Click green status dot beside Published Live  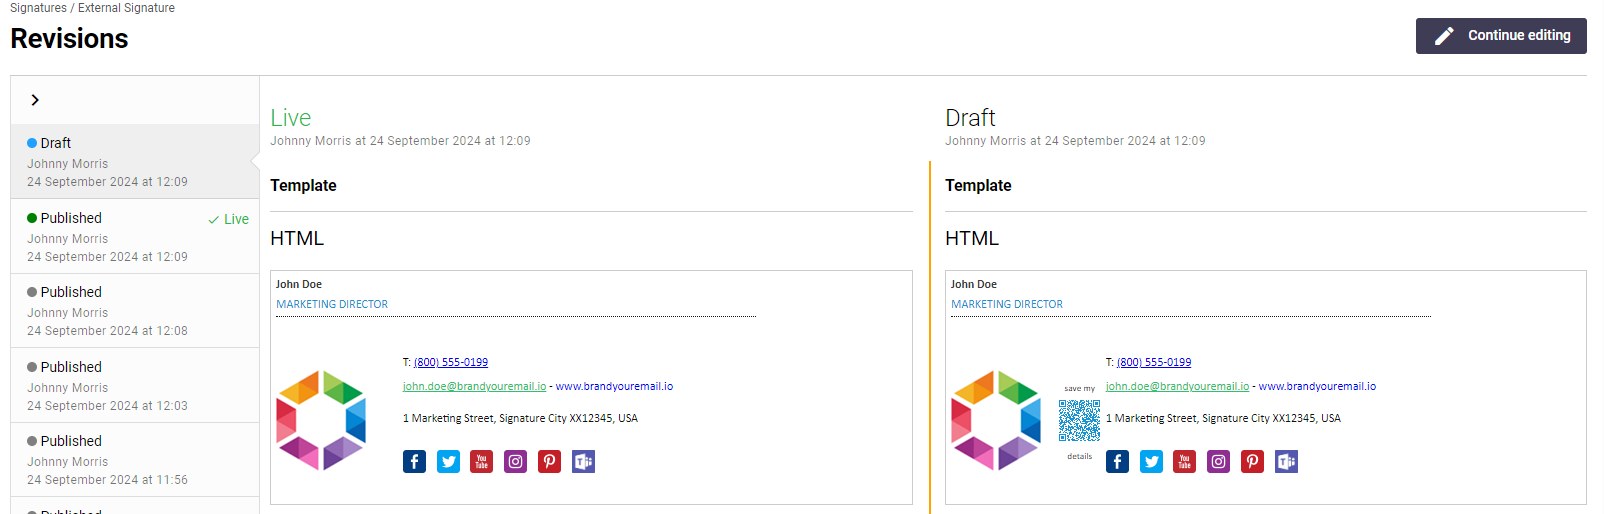point(32,218)
